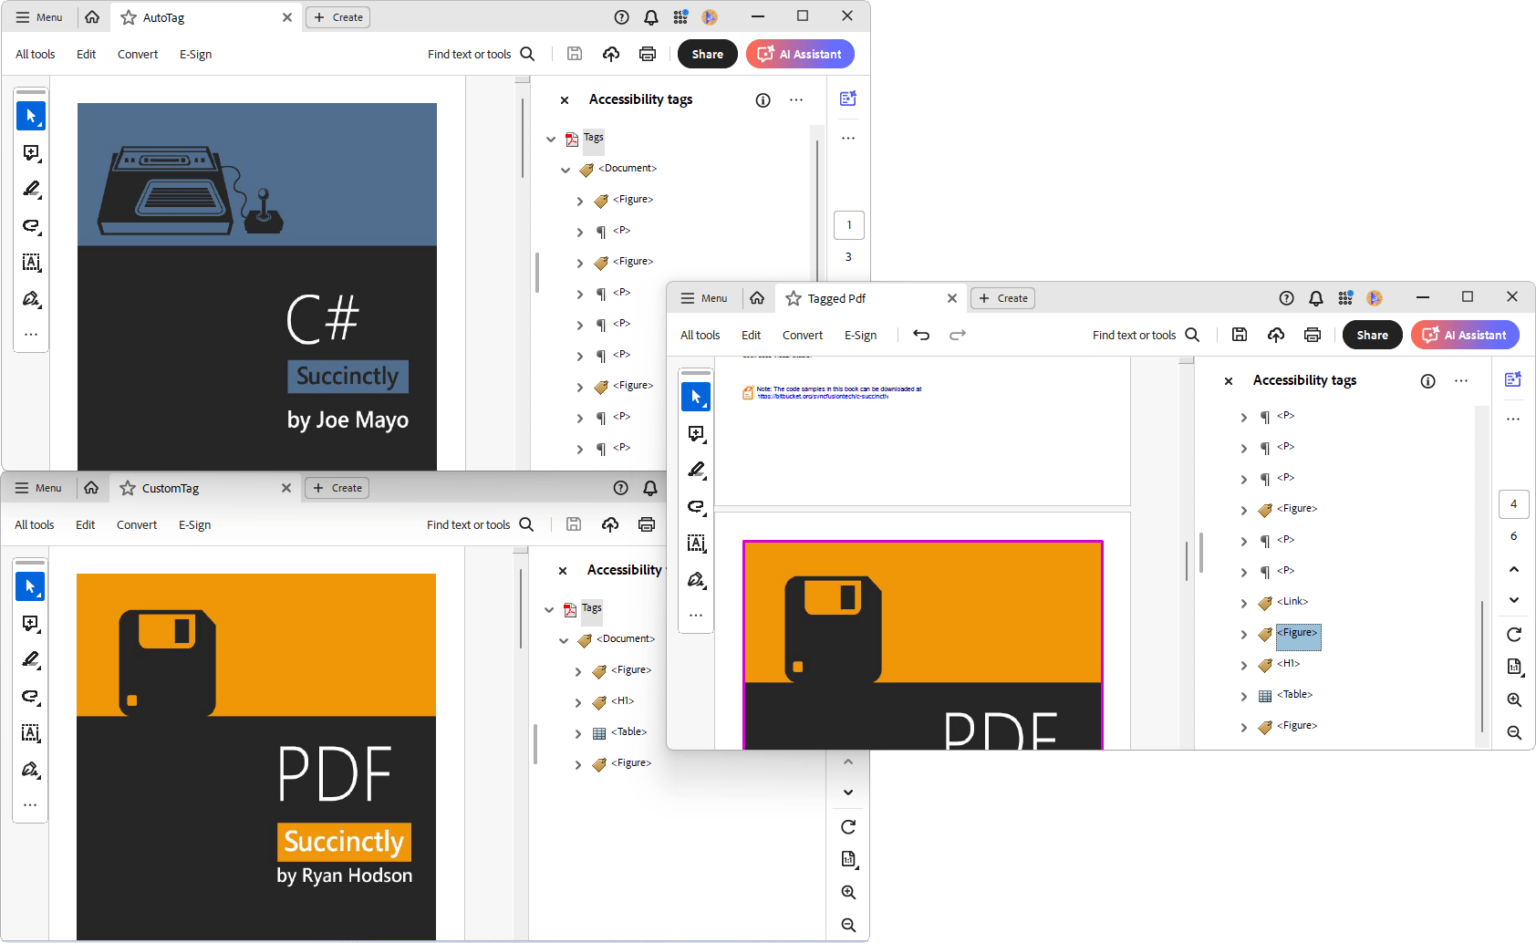1536x943 pixels.
Task: Click zoom in magnifier in CustomTag window
Action: click(848, 892)
